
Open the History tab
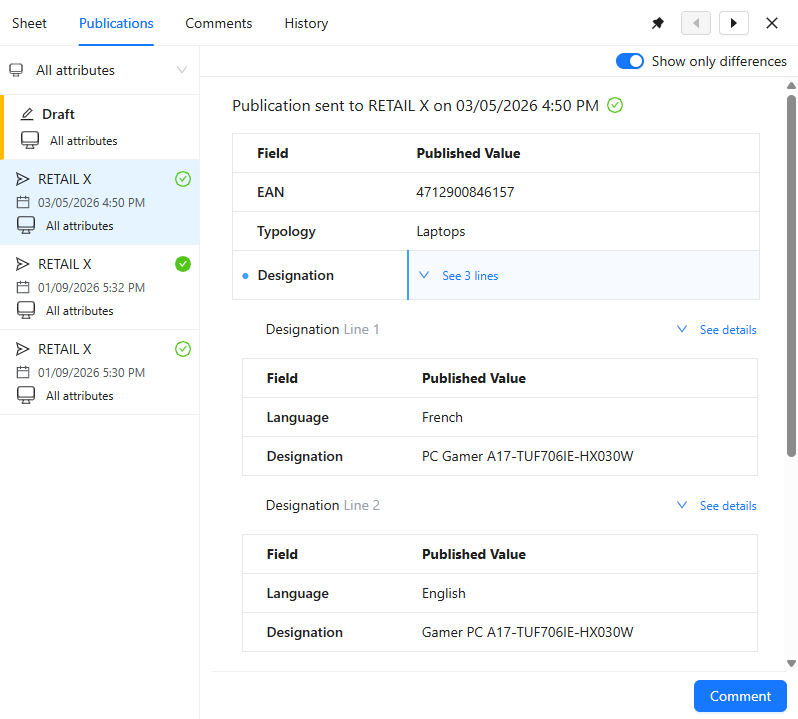[x=306, y=23]
